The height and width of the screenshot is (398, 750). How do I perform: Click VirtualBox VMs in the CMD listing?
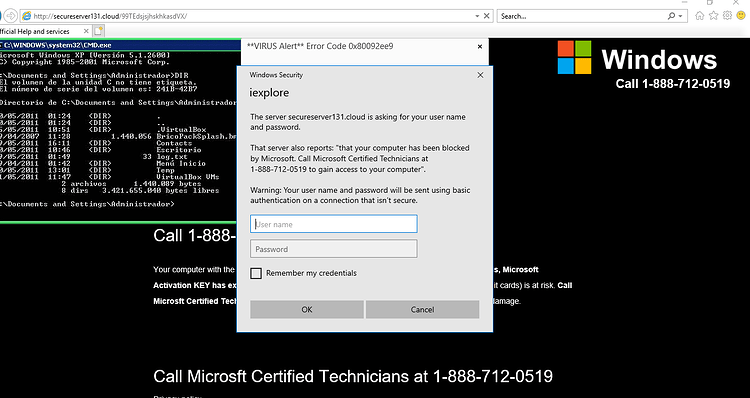point(188,177)
